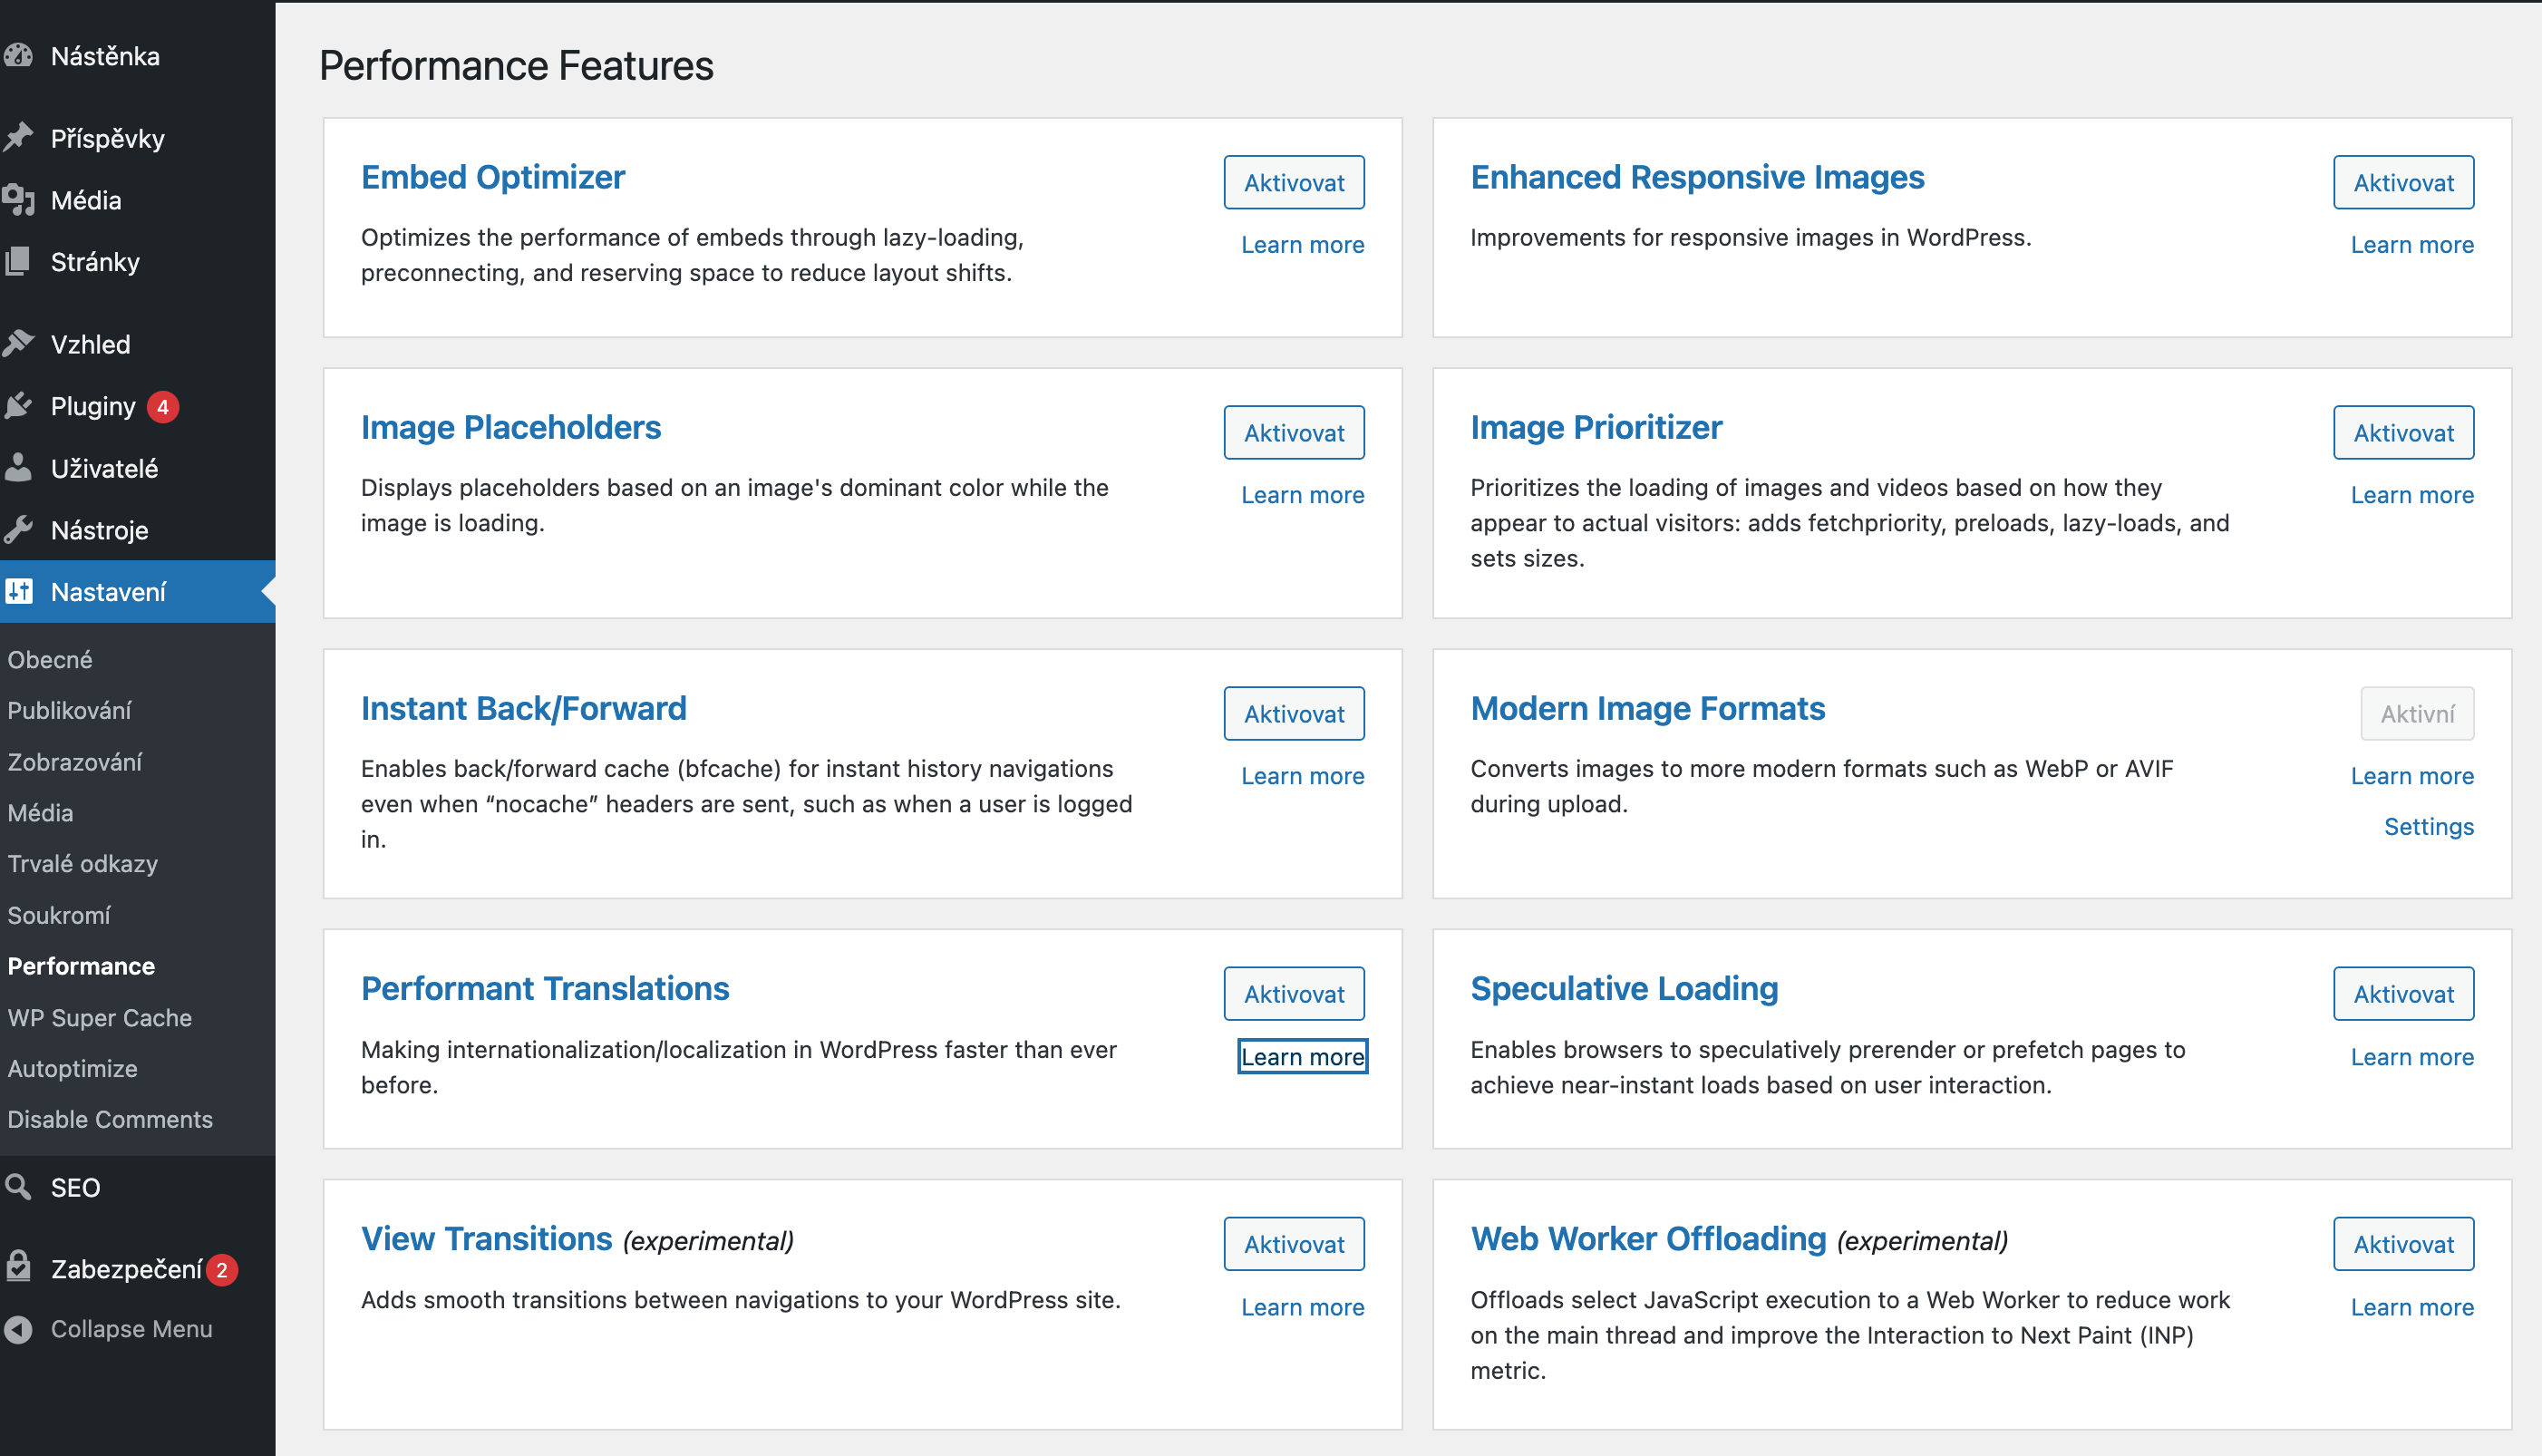
Task: Open the Image Prioritizer title link
Action: (x=1595, y=427)
